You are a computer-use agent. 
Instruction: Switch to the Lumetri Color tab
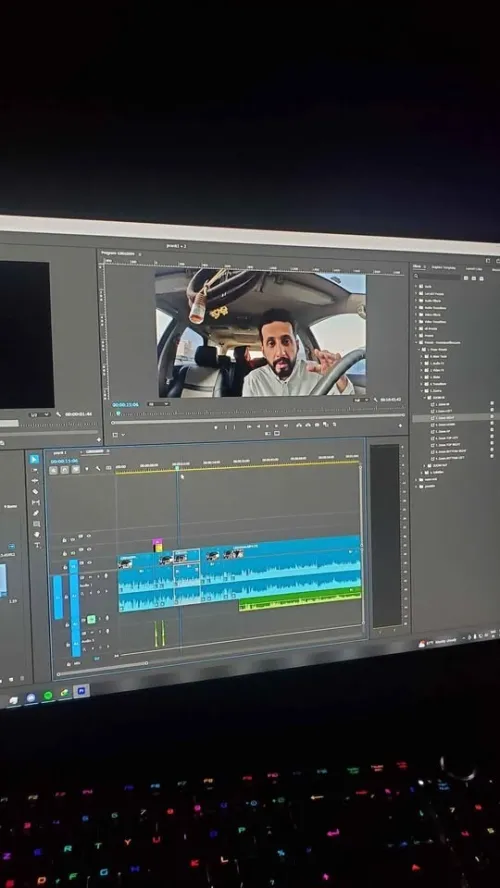tap(474, 269)
